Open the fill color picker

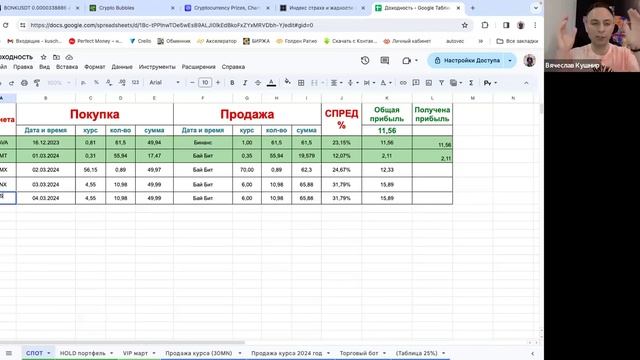coord(287,82)
